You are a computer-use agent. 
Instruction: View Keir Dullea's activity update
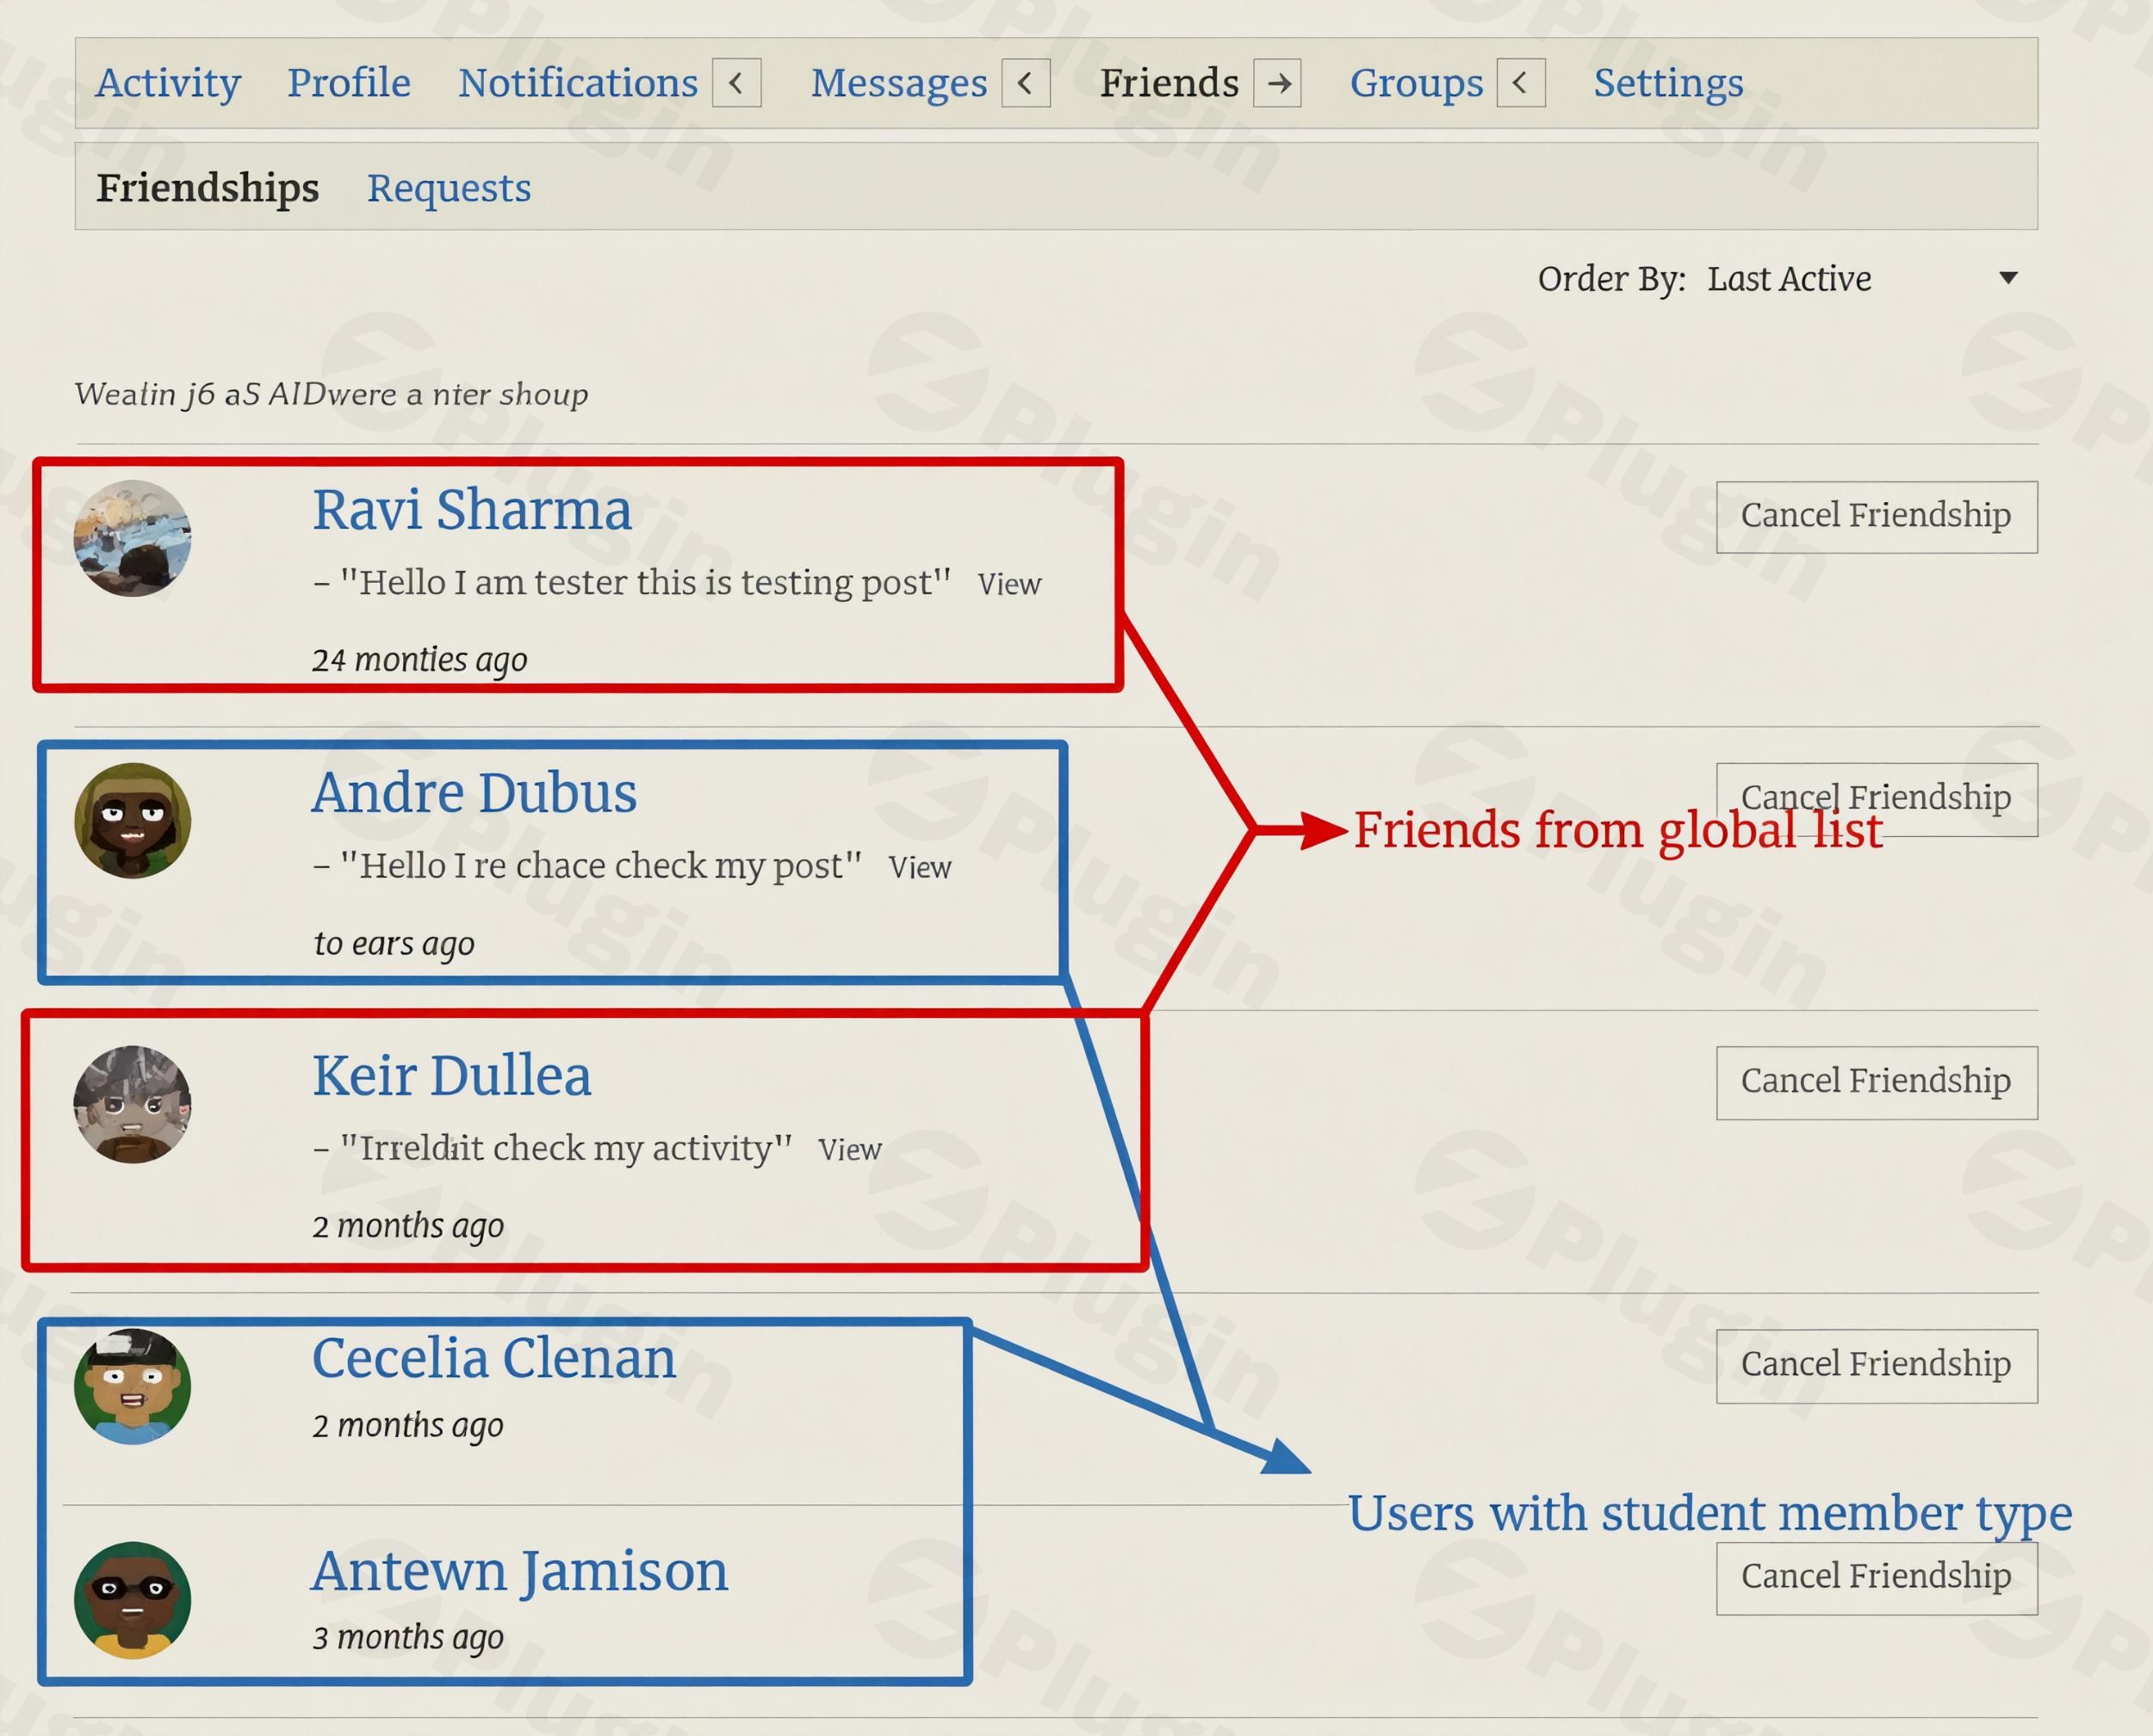[x=850, y=1149]
